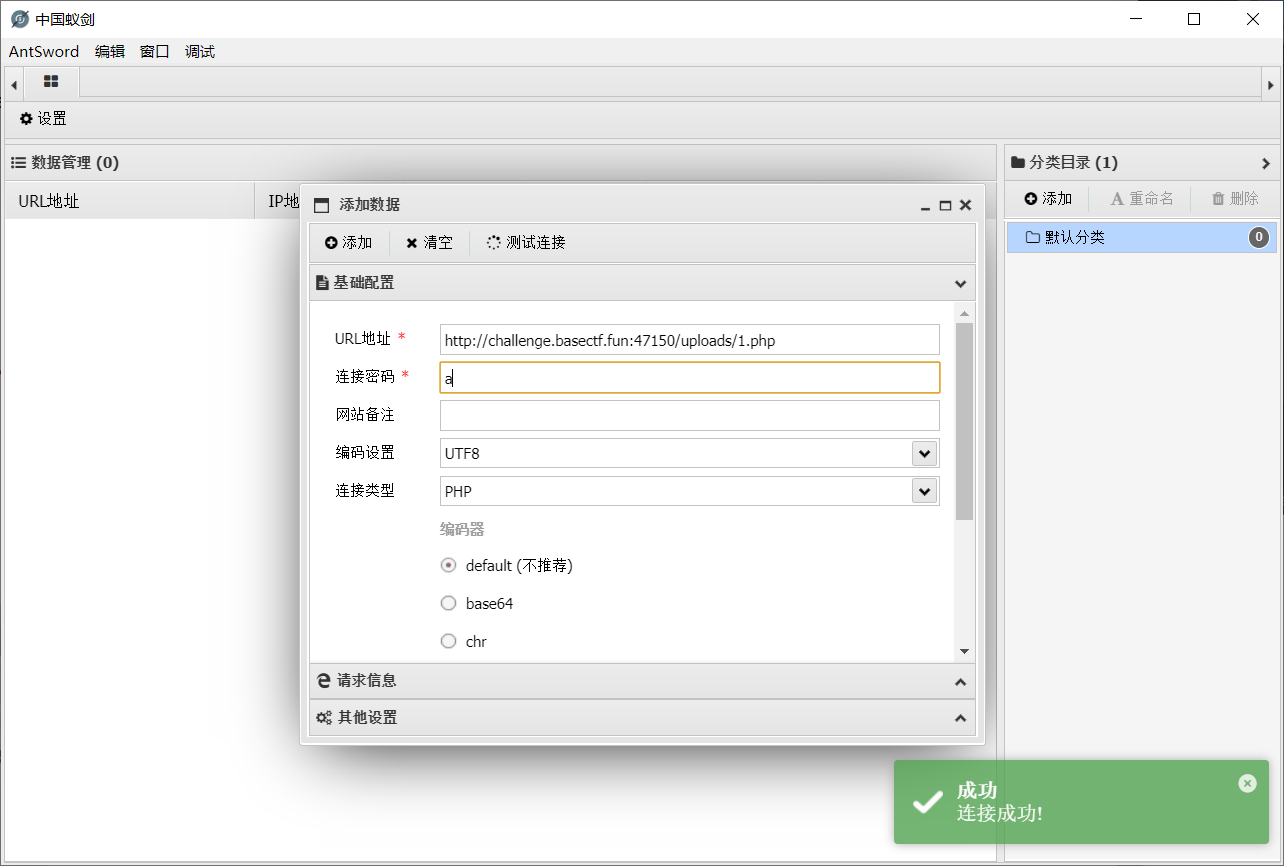The height and width of the screenshot is (866, 1284).
Task: Maximize the 添加数据 dialog
Action: [x=945, y=206]
